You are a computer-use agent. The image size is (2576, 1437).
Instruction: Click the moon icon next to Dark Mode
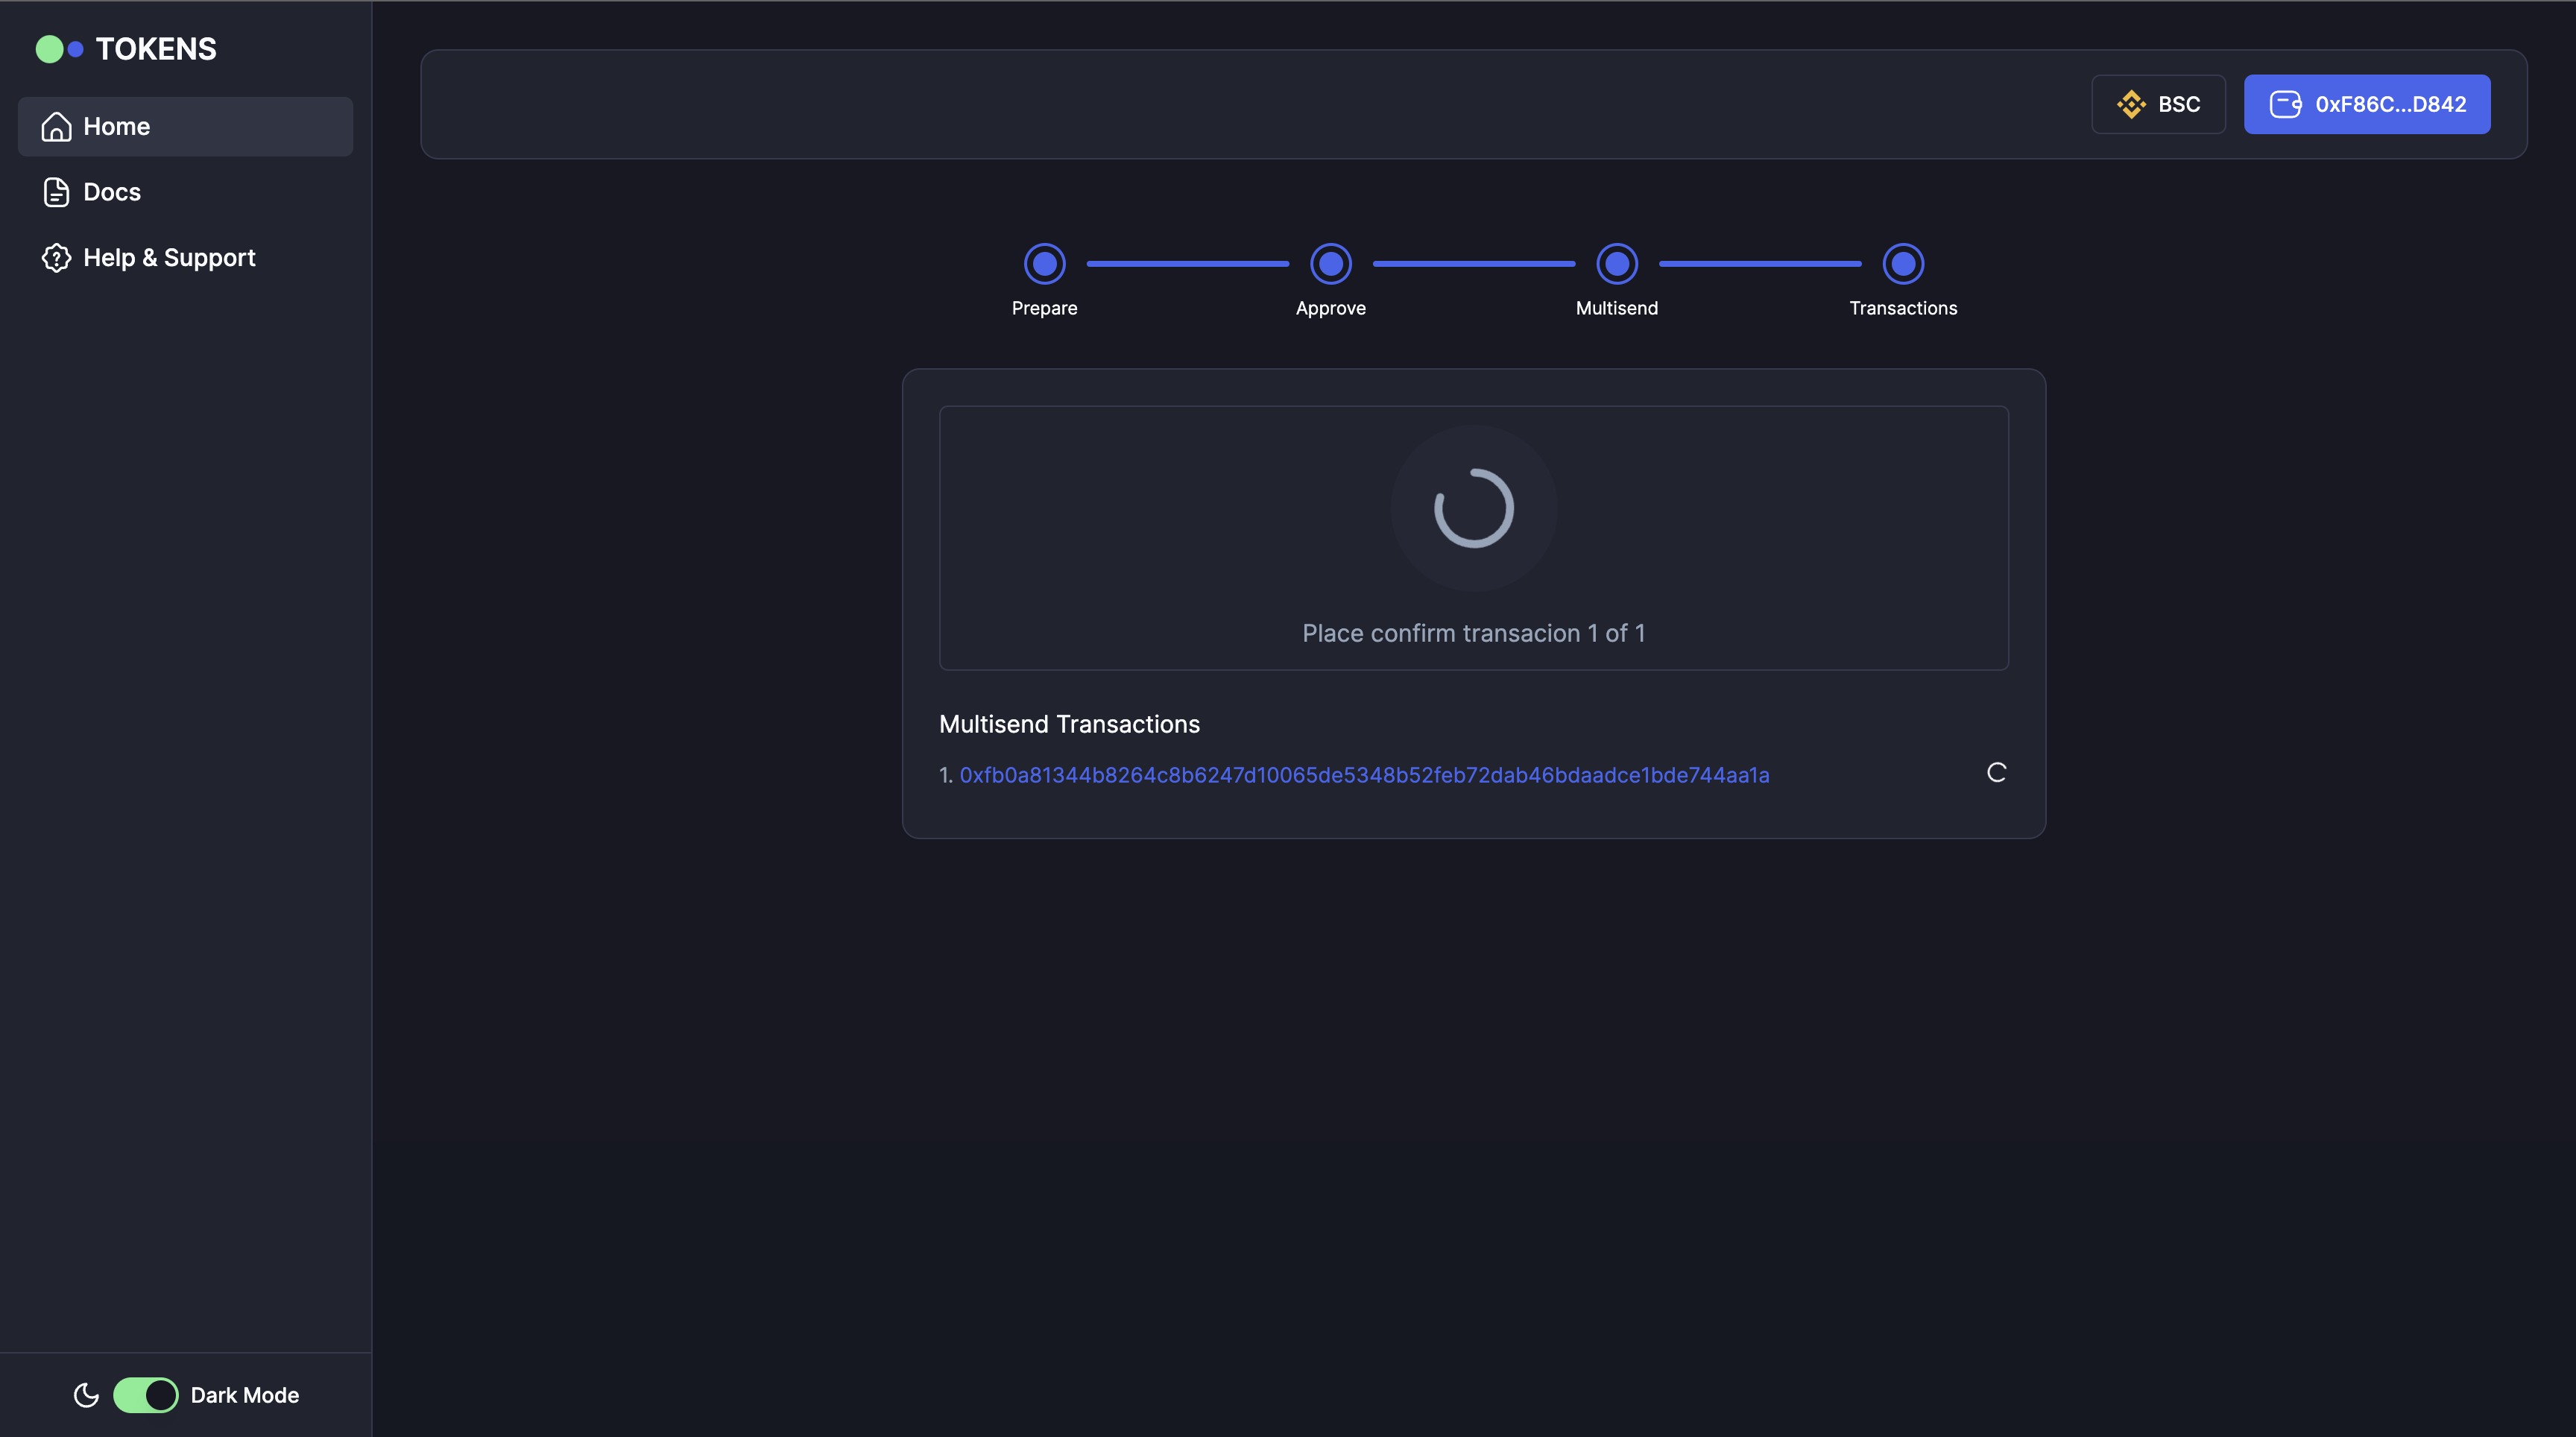(86, 1395)
